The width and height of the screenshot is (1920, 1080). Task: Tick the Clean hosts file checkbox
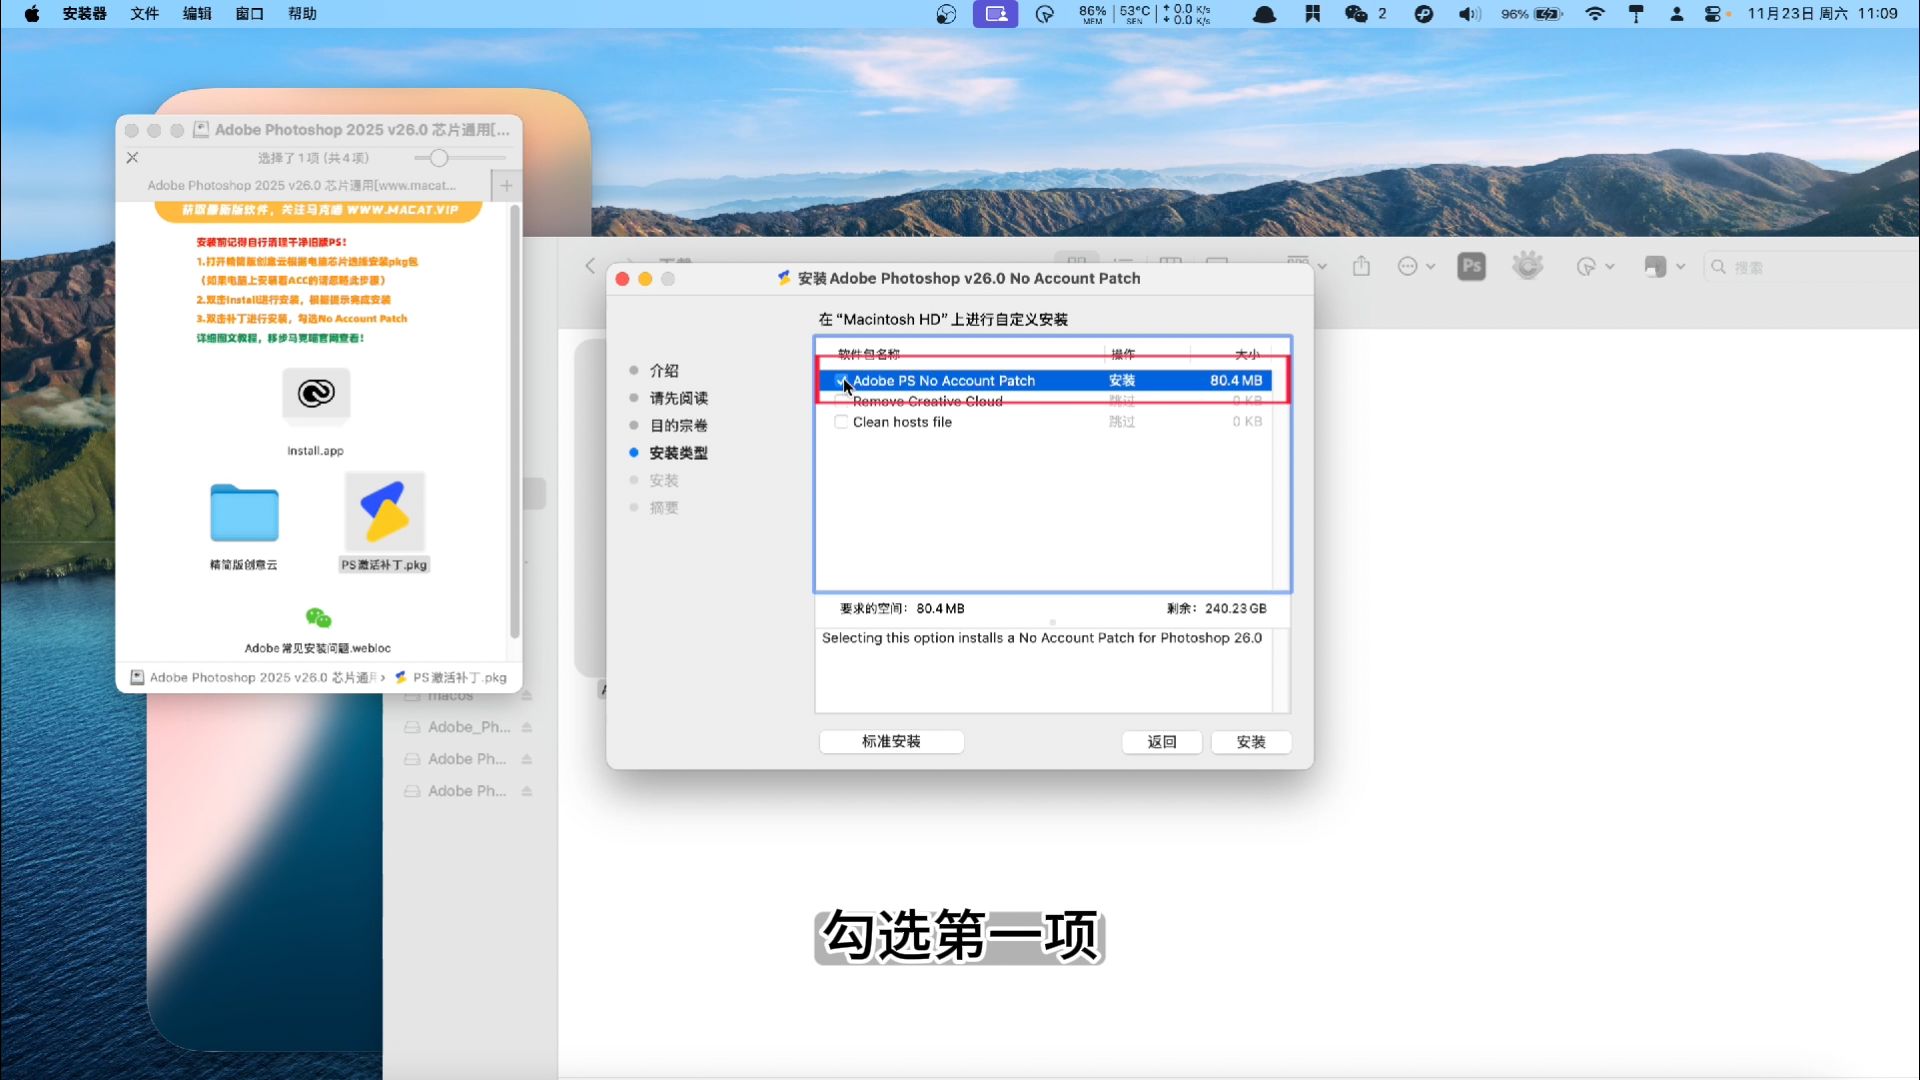tap(841, 422)
